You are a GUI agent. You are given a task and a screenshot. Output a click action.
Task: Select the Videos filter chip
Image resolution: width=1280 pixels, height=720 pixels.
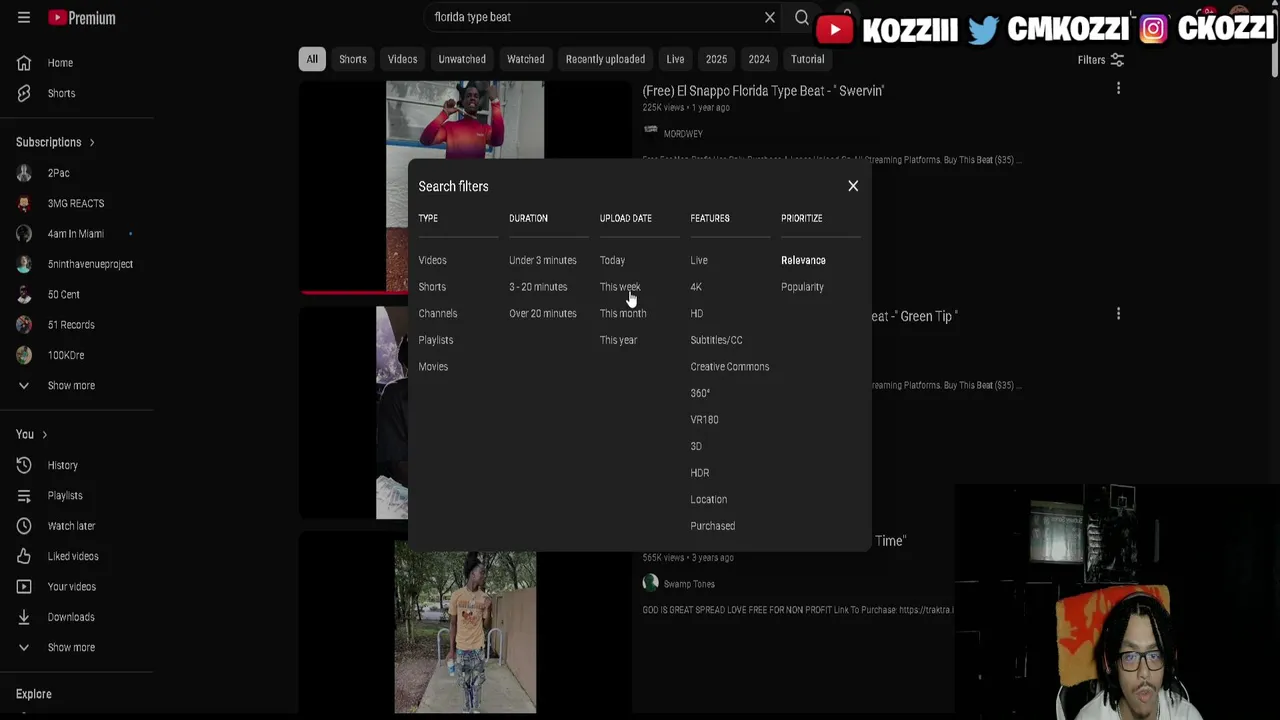pos(402,59)
